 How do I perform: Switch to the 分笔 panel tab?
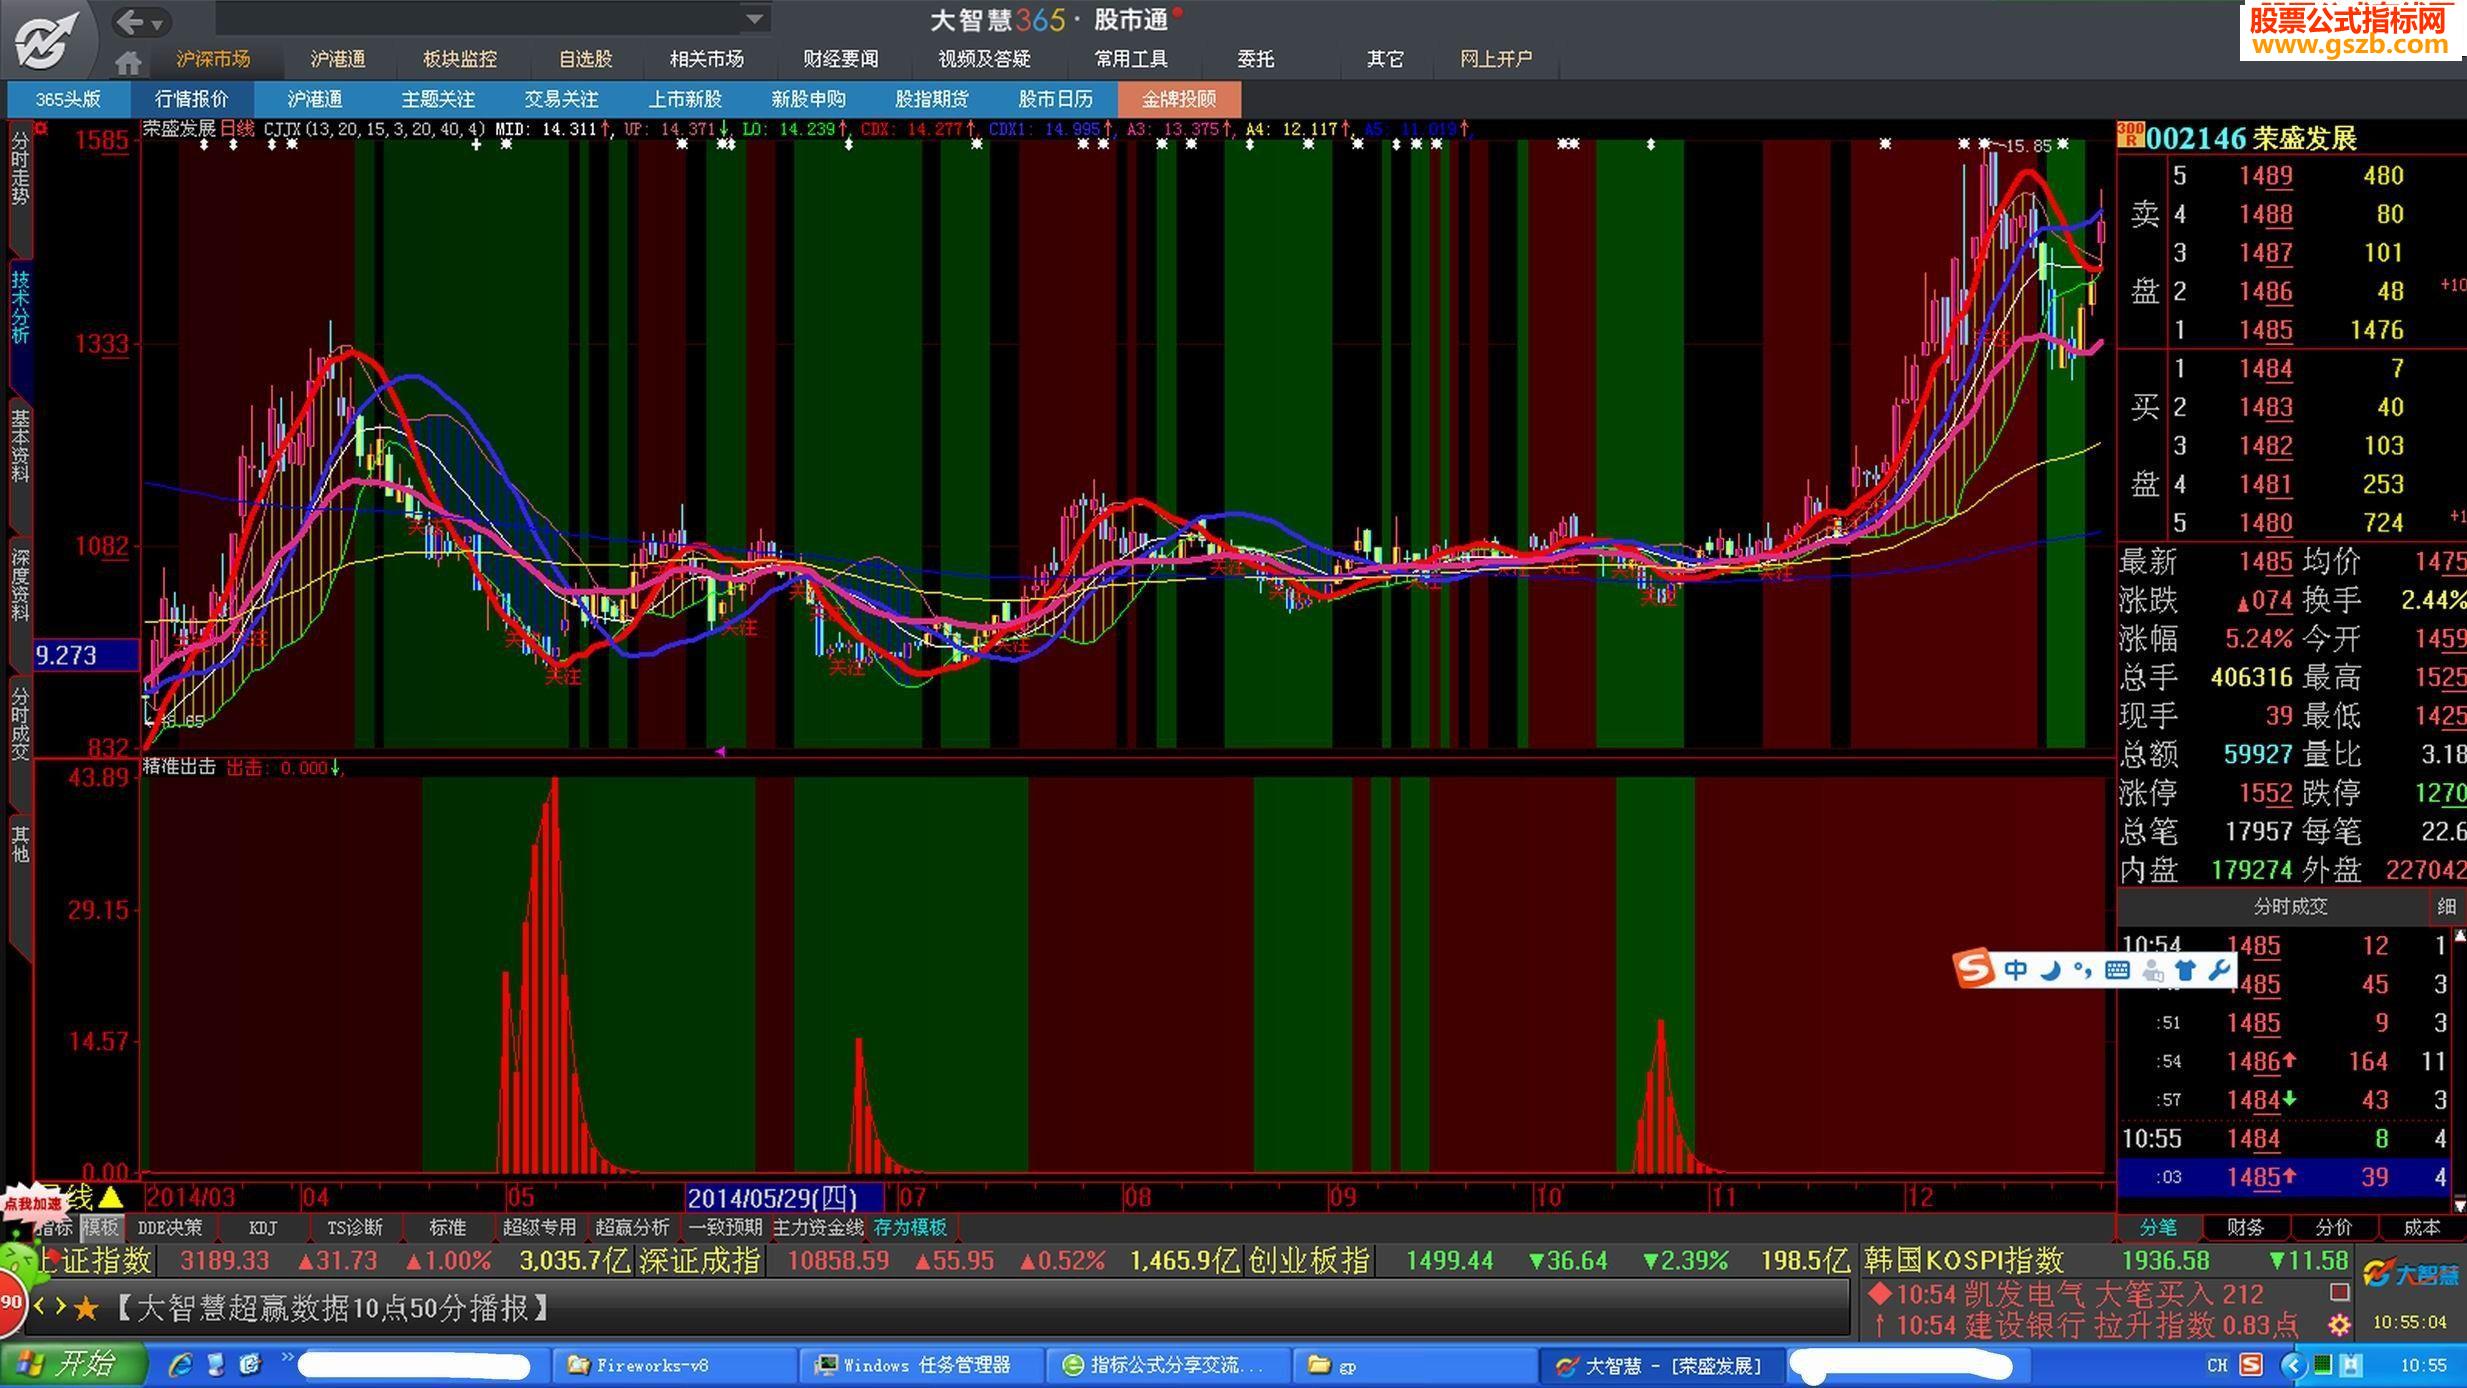(2158, 1227)
